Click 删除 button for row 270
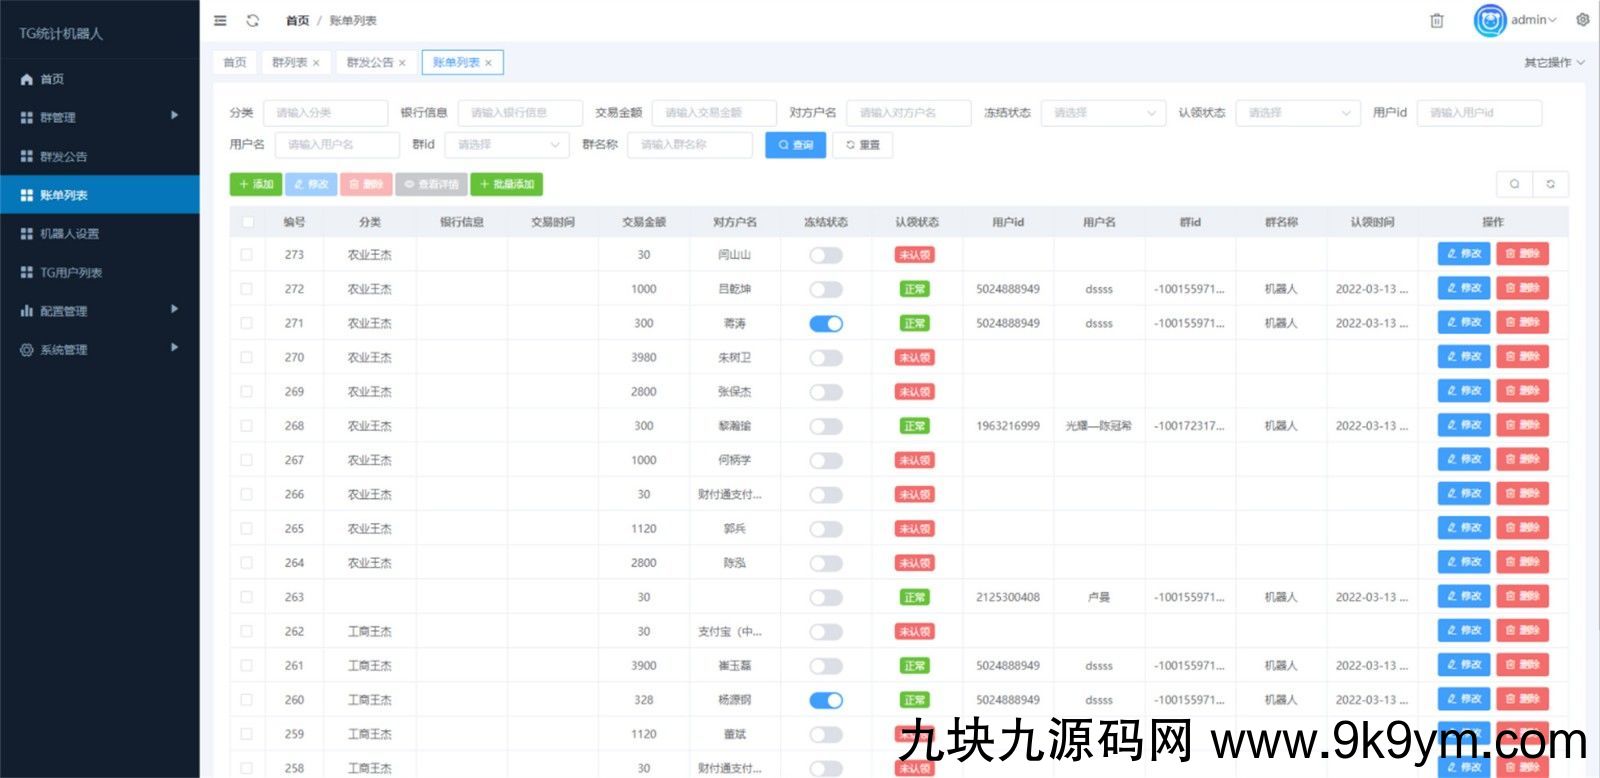This screenshot has height=778, width=1600. (x=1521, y=357)
